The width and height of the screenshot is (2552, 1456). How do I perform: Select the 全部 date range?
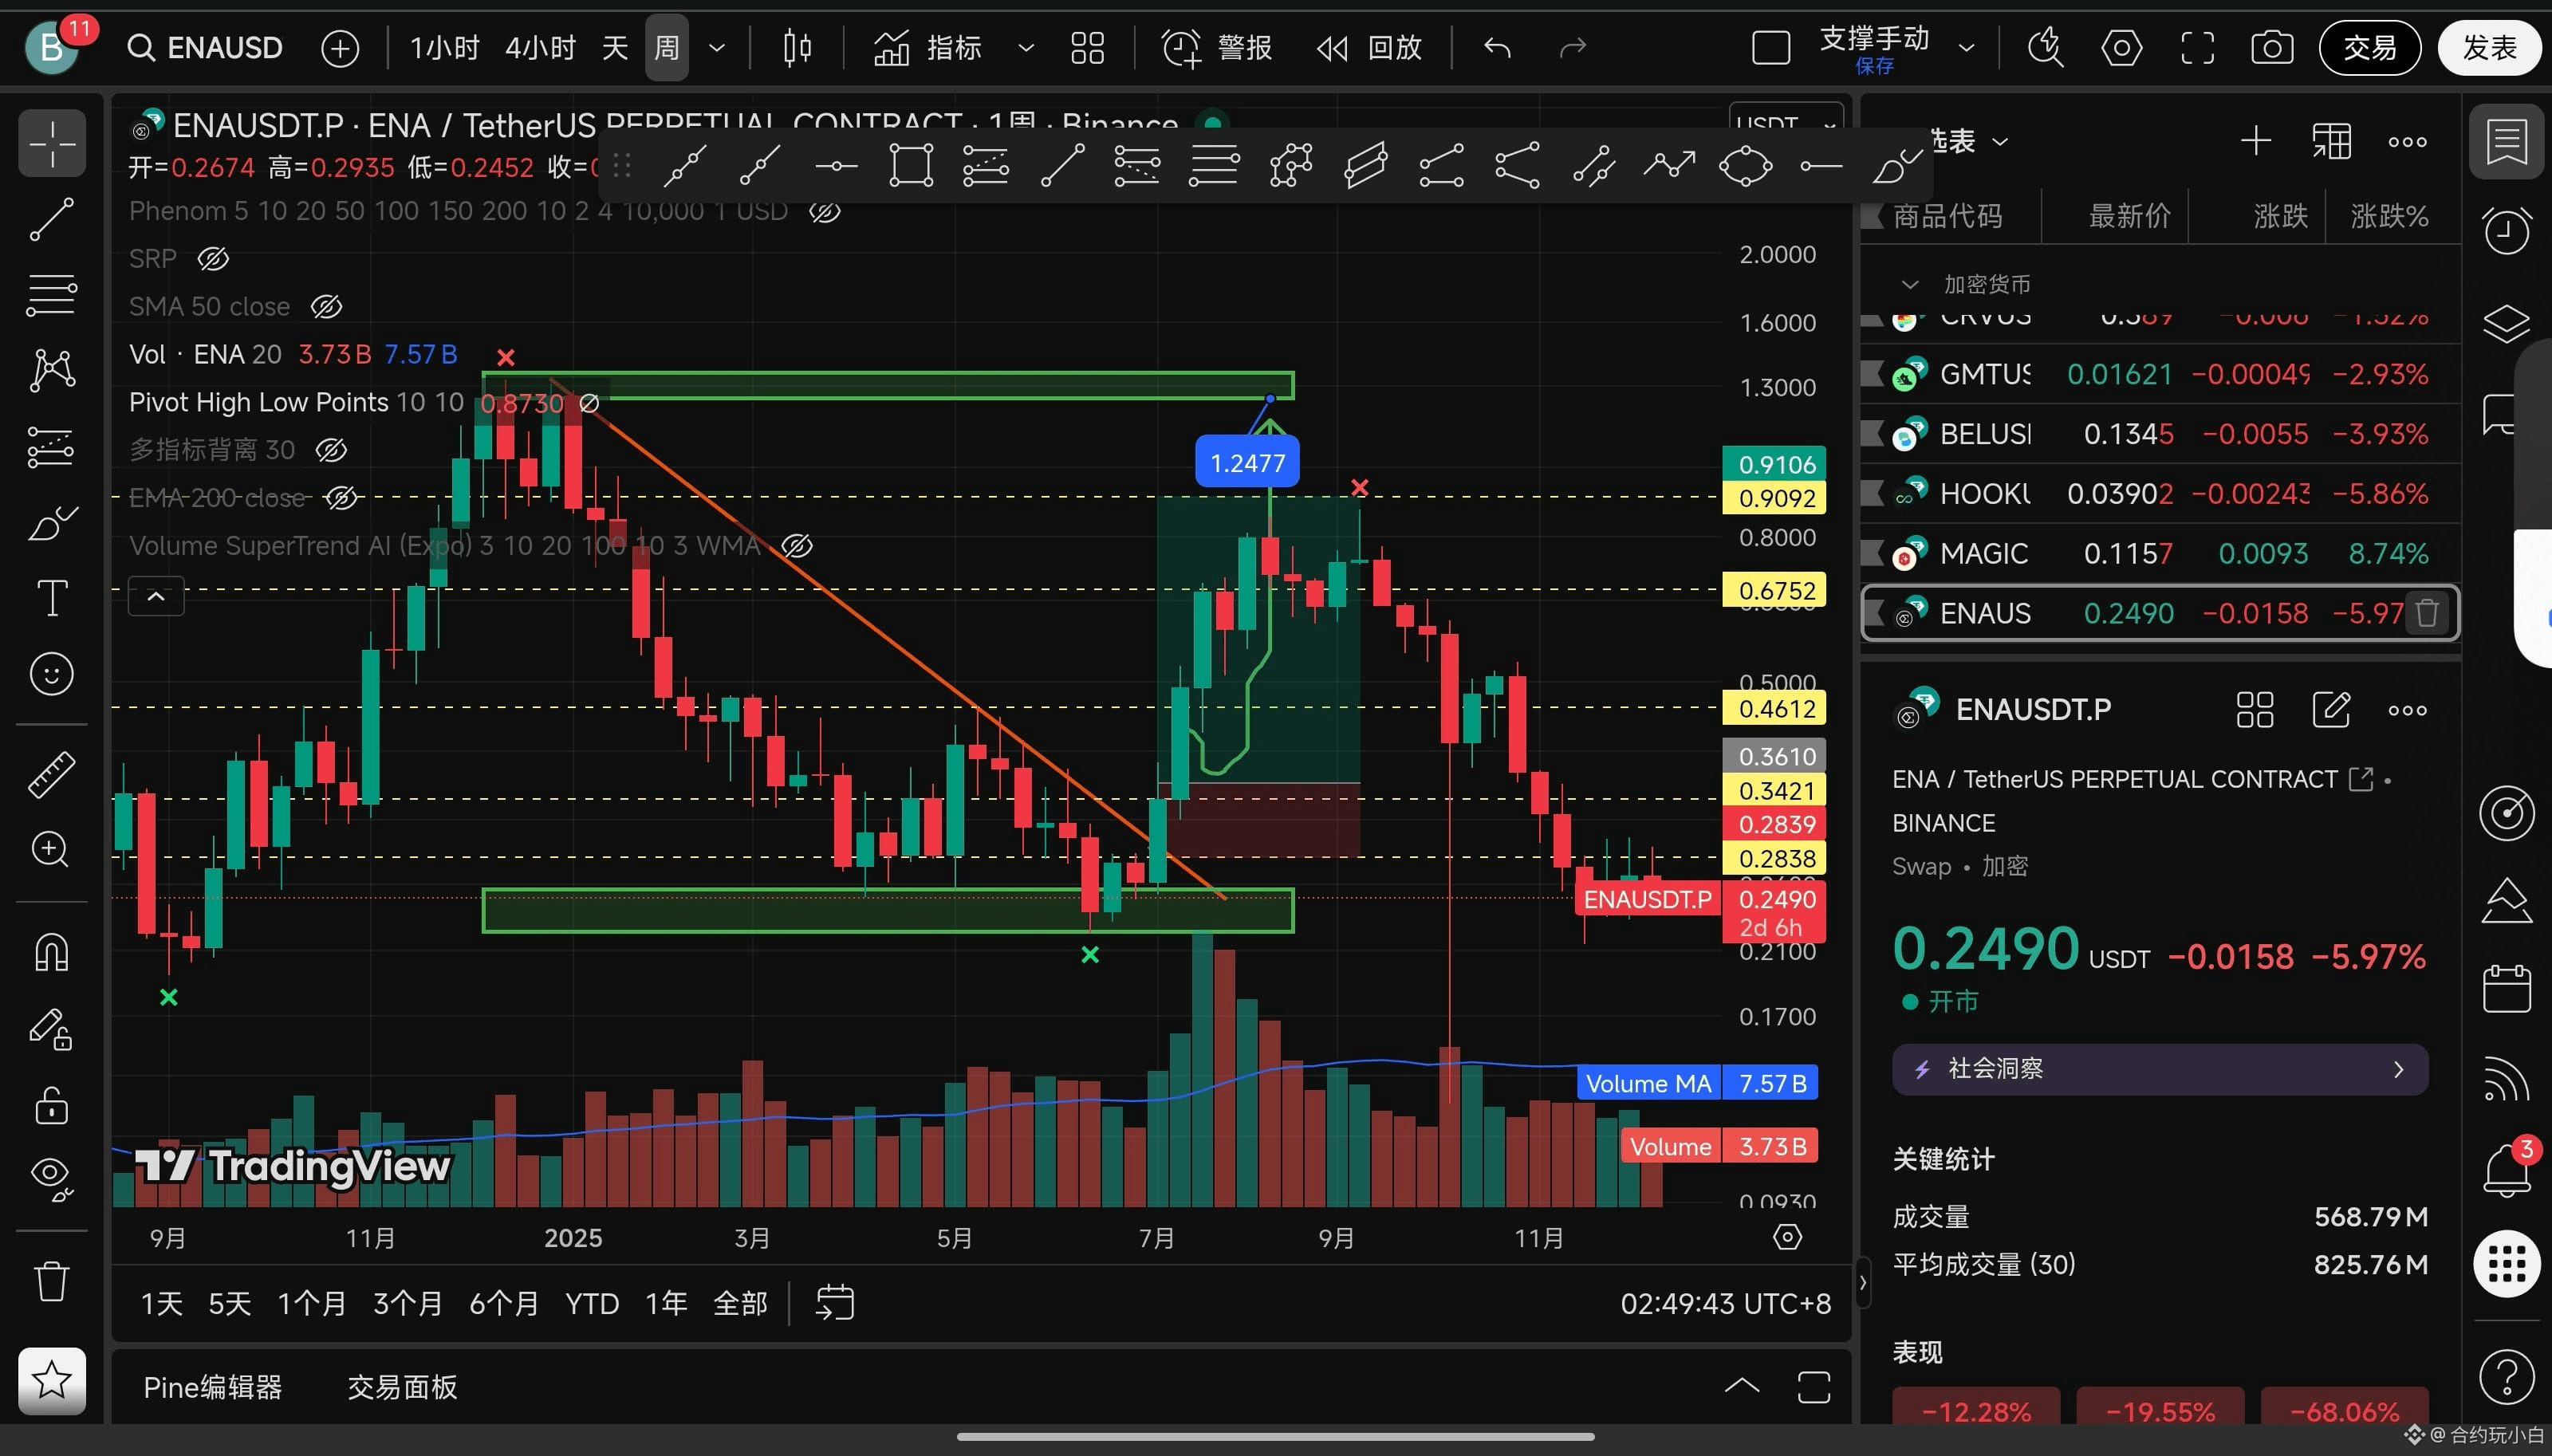point(740,1303)
